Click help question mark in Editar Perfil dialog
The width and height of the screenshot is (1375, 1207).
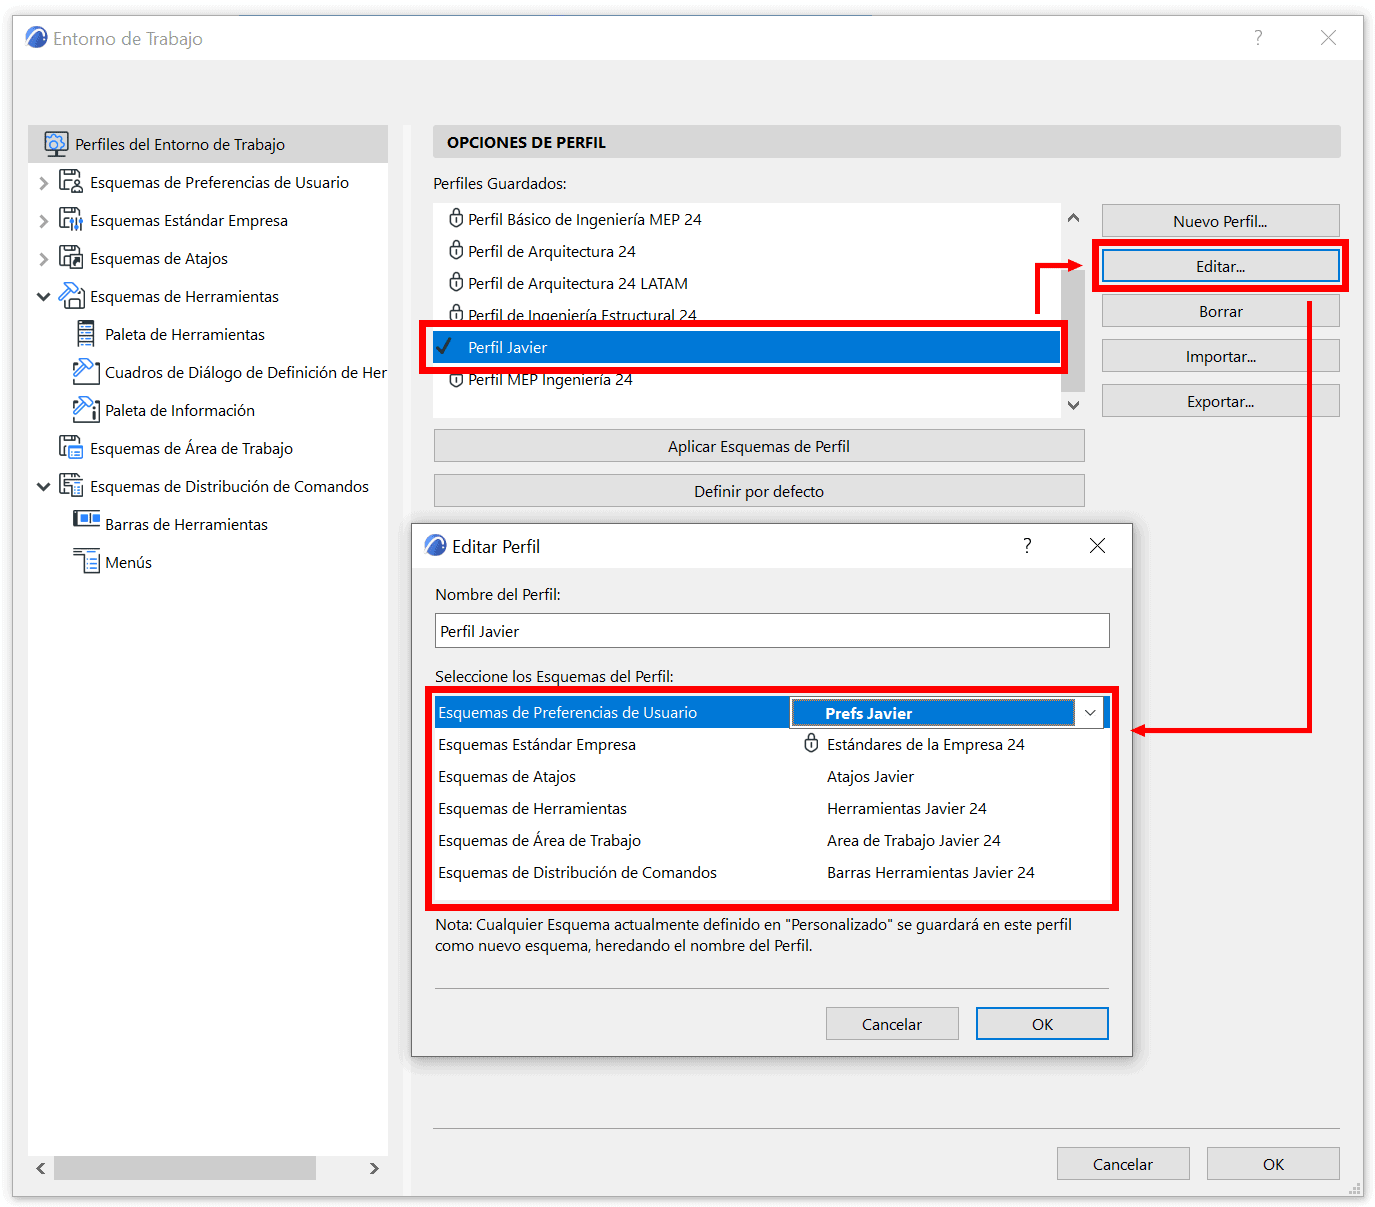tap(1026, 545)
